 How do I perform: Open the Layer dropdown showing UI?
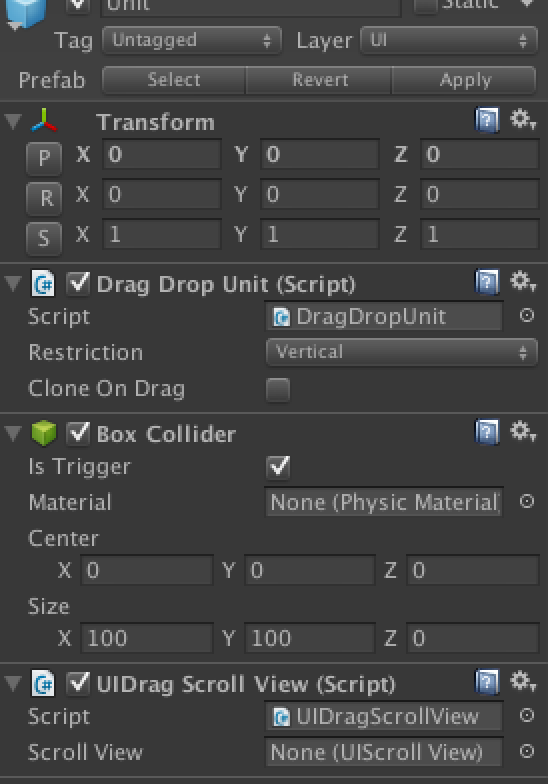pyautogui.click(x=449, y=40)
